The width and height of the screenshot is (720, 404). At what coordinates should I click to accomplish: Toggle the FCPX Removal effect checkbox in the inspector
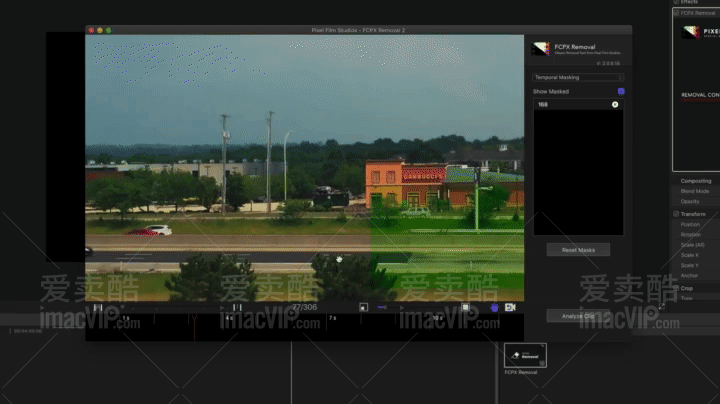(x=676, y=13)
